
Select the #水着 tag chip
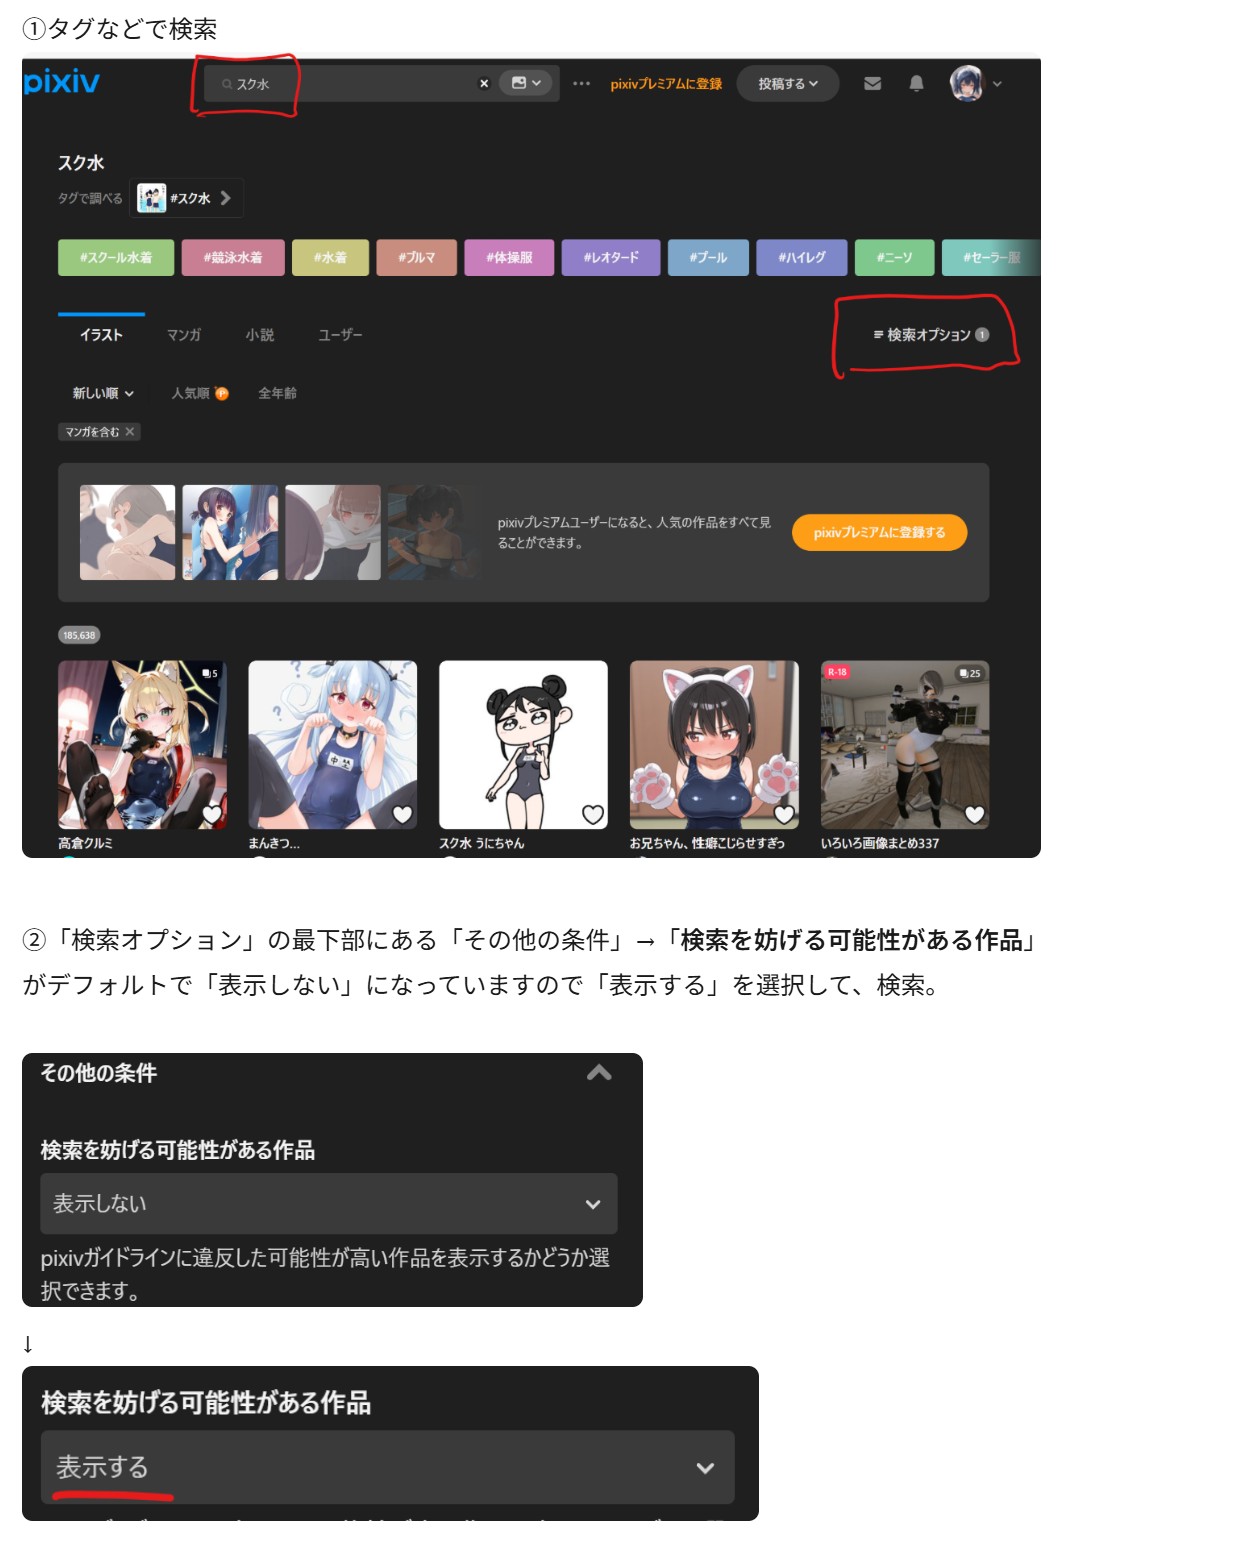coord(330,258)
